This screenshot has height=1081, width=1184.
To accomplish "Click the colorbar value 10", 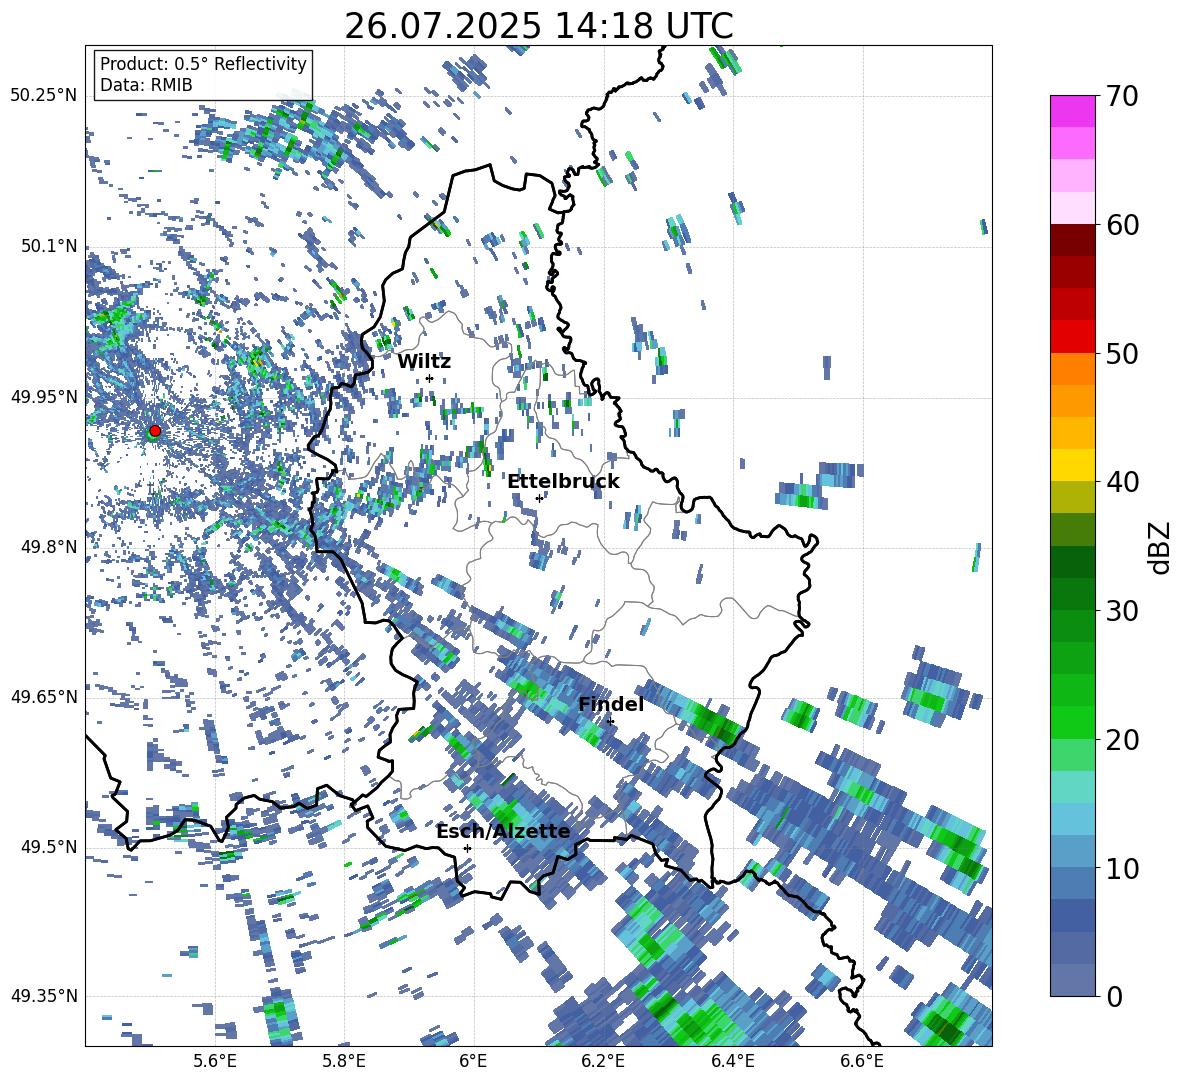I will [1122, 869].
